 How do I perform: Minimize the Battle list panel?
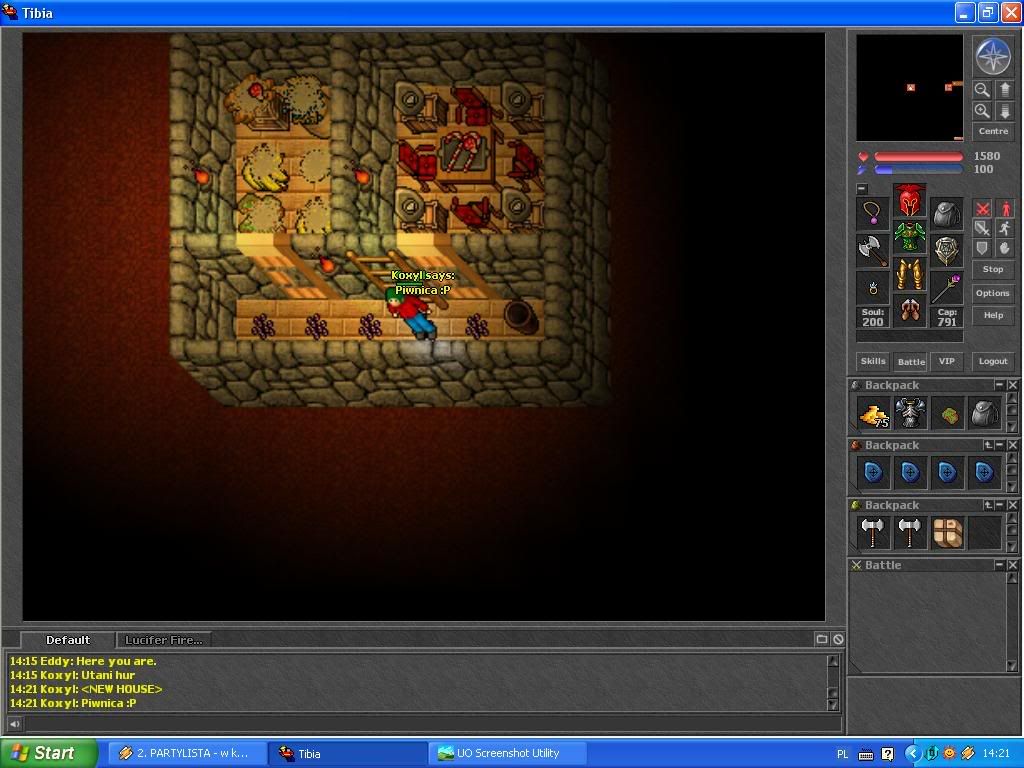999,565
